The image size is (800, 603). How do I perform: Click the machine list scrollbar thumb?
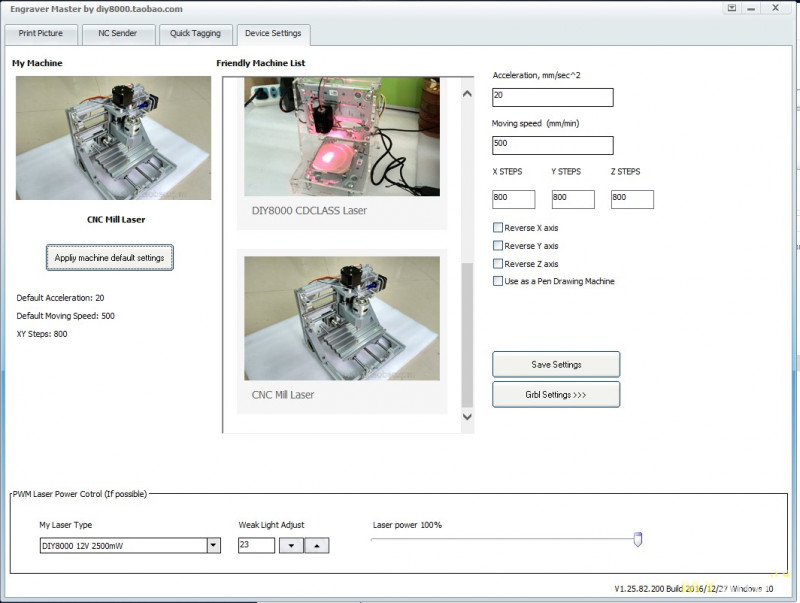pos(467,335)
